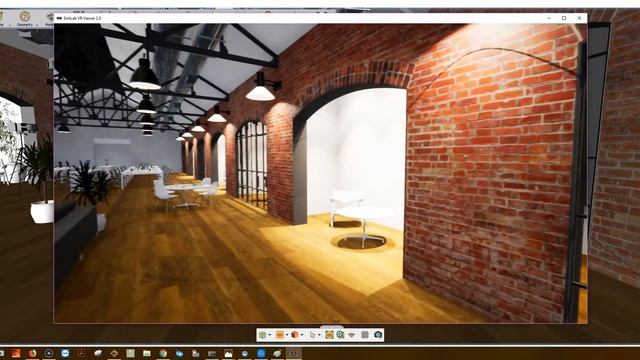The image size is (640, 360).
Task: Close the SimLab VR Viewer window
Action: pos(579,18)
